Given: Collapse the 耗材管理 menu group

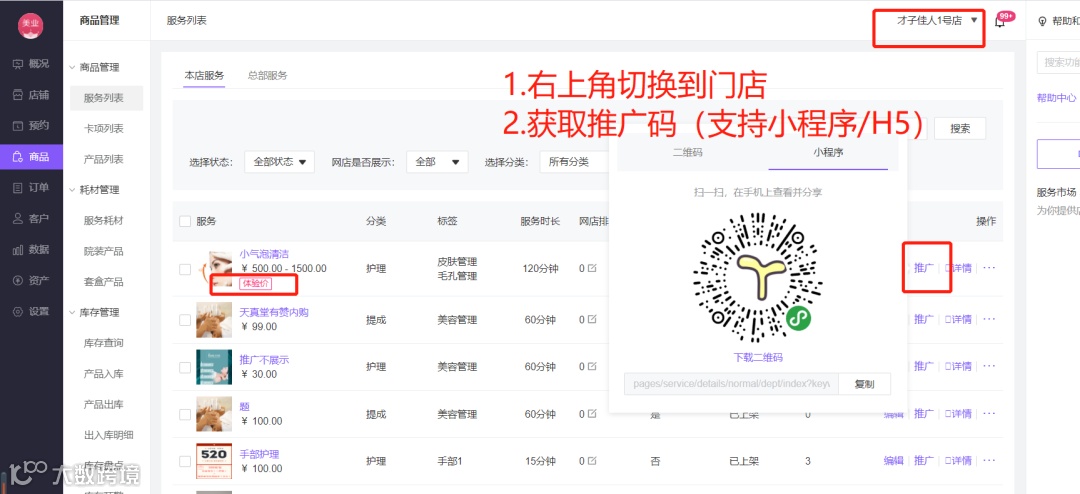Looking at the screenshot, I should [x=95, y=190].
